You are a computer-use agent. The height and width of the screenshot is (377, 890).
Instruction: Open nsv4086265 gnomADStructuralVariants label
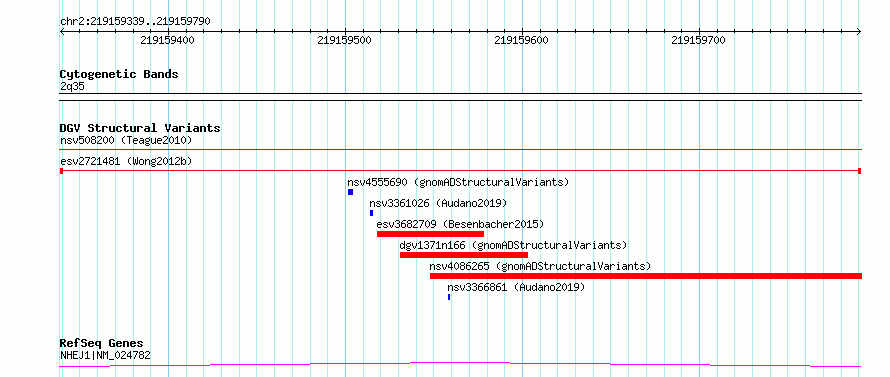tap(540, 266)
